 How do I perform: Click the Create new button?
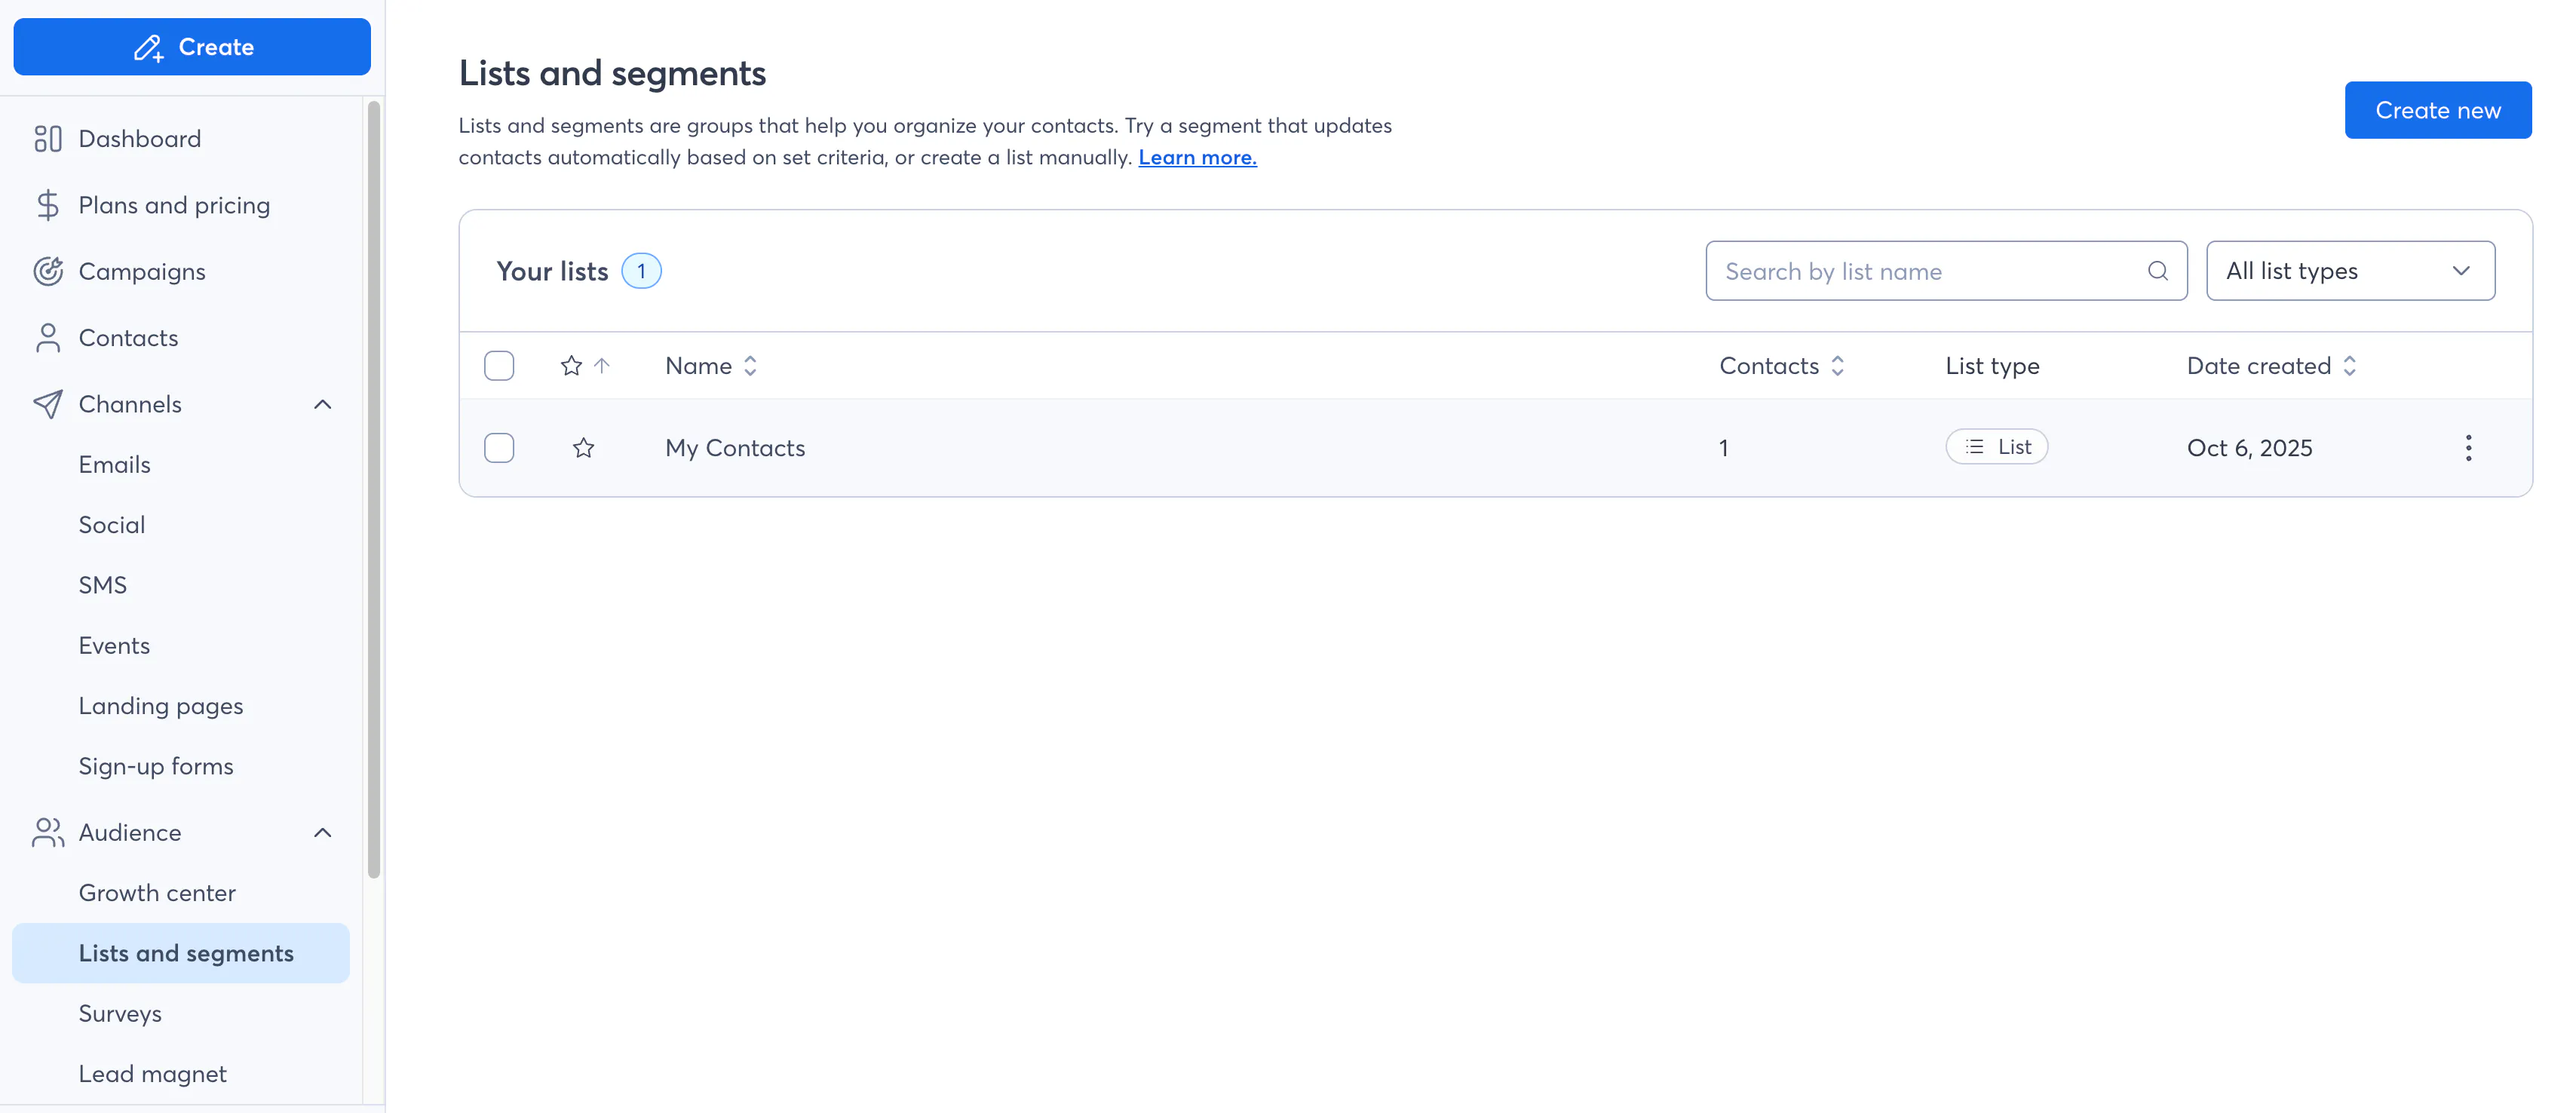(2437, 110)
